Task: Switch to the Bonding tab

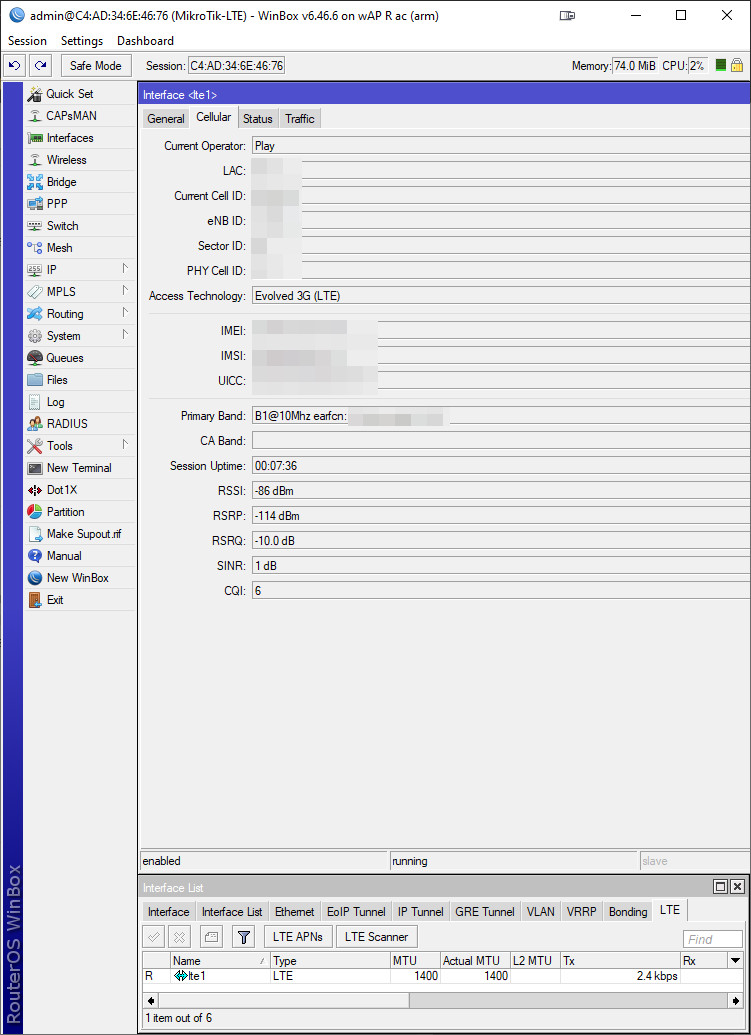Action: 628,912
